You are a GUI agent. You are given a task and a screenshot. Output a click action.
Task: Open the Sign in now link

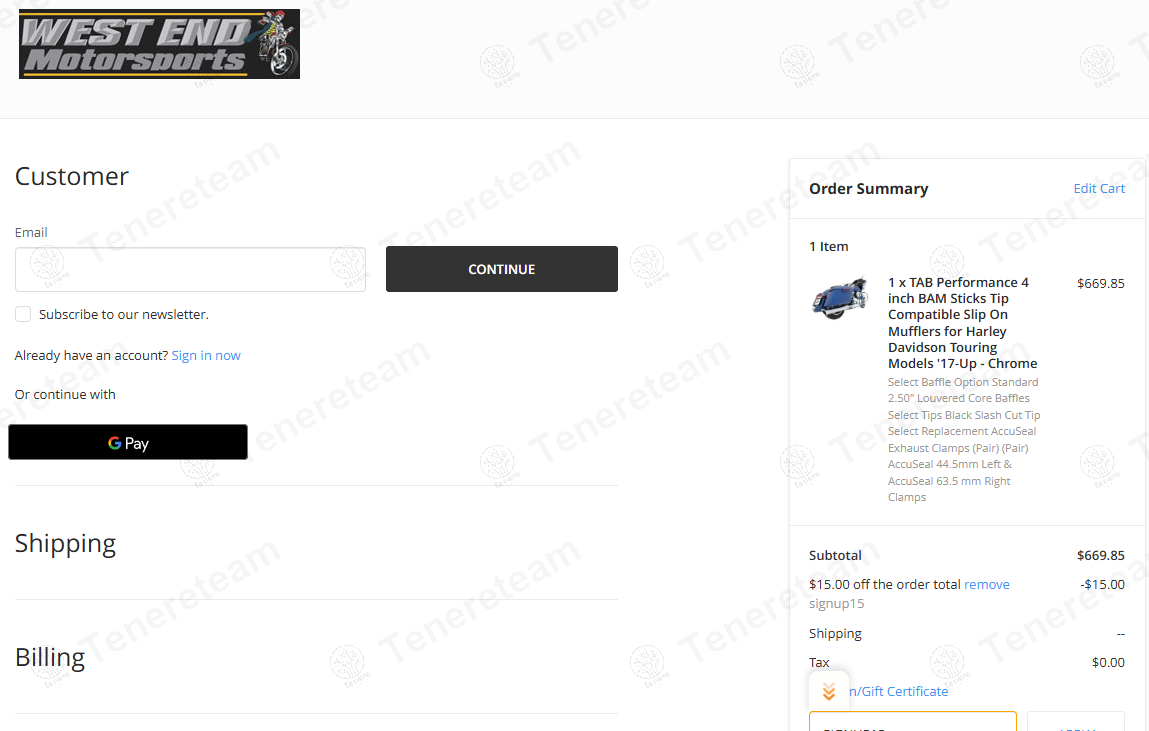206,355
